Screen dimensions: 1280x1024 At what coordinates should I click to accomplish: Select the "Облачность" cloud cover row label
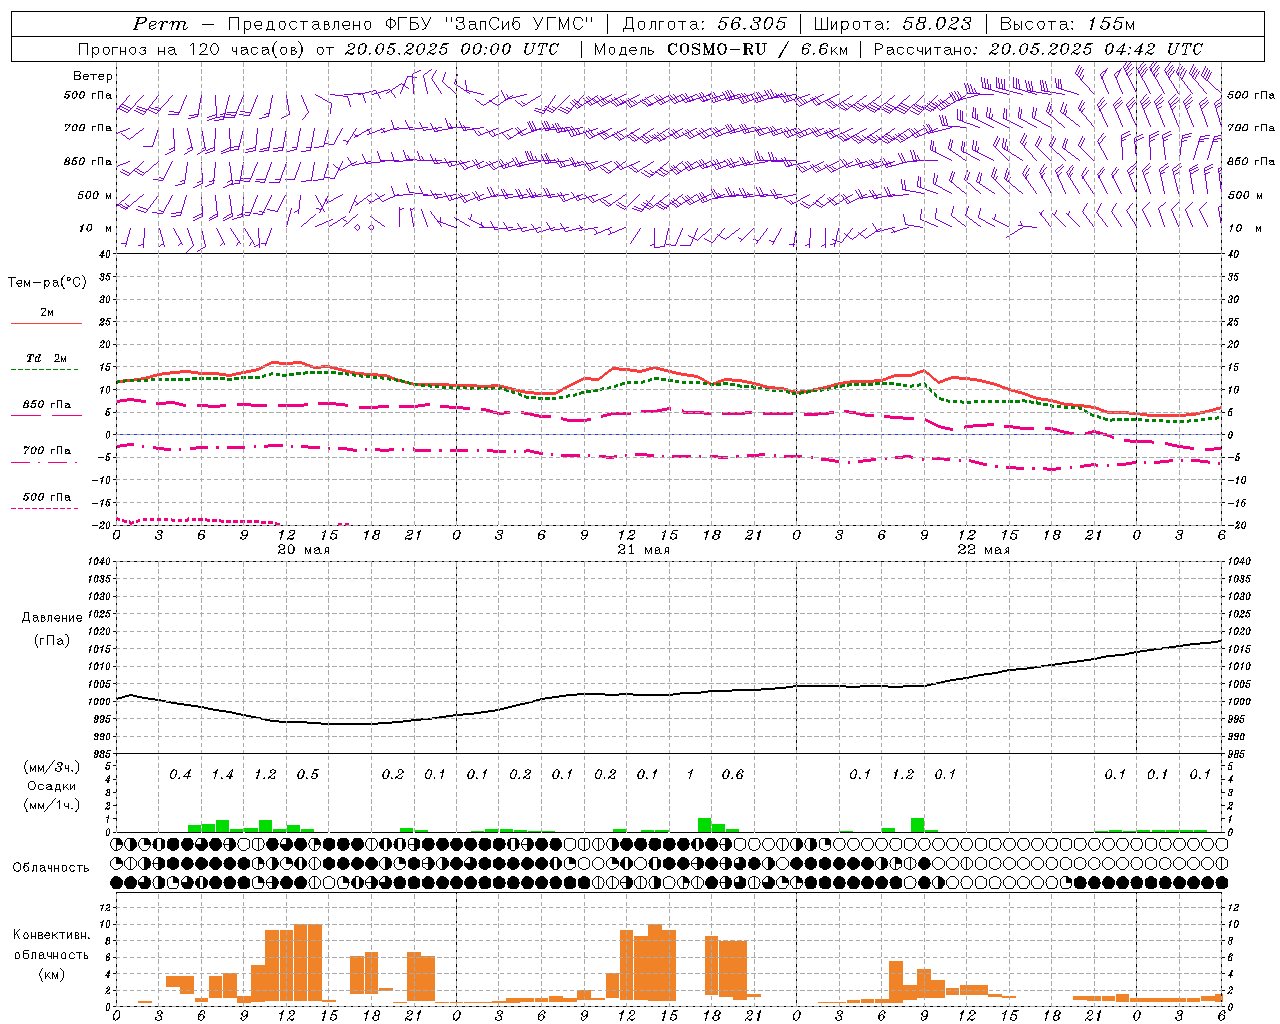[51, 867]
